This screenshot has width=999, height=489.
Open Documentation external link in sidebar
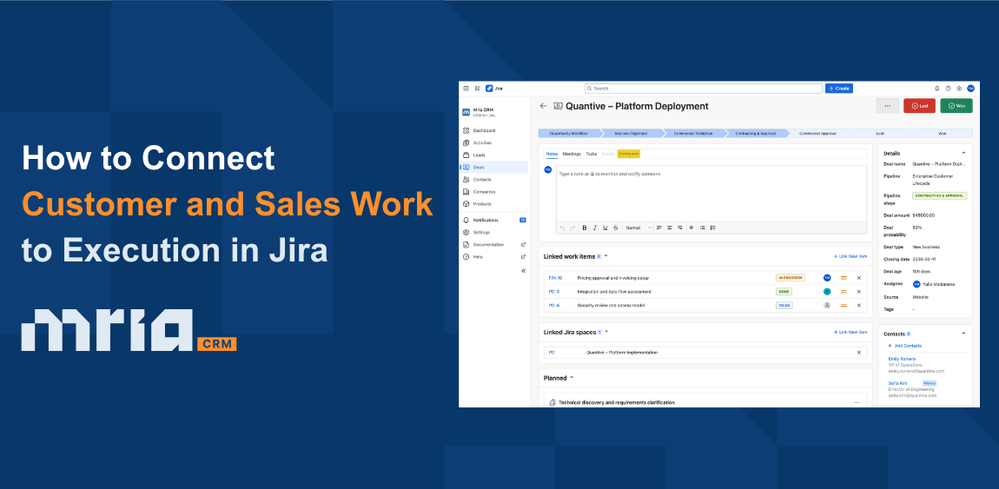tap(494, 244)
